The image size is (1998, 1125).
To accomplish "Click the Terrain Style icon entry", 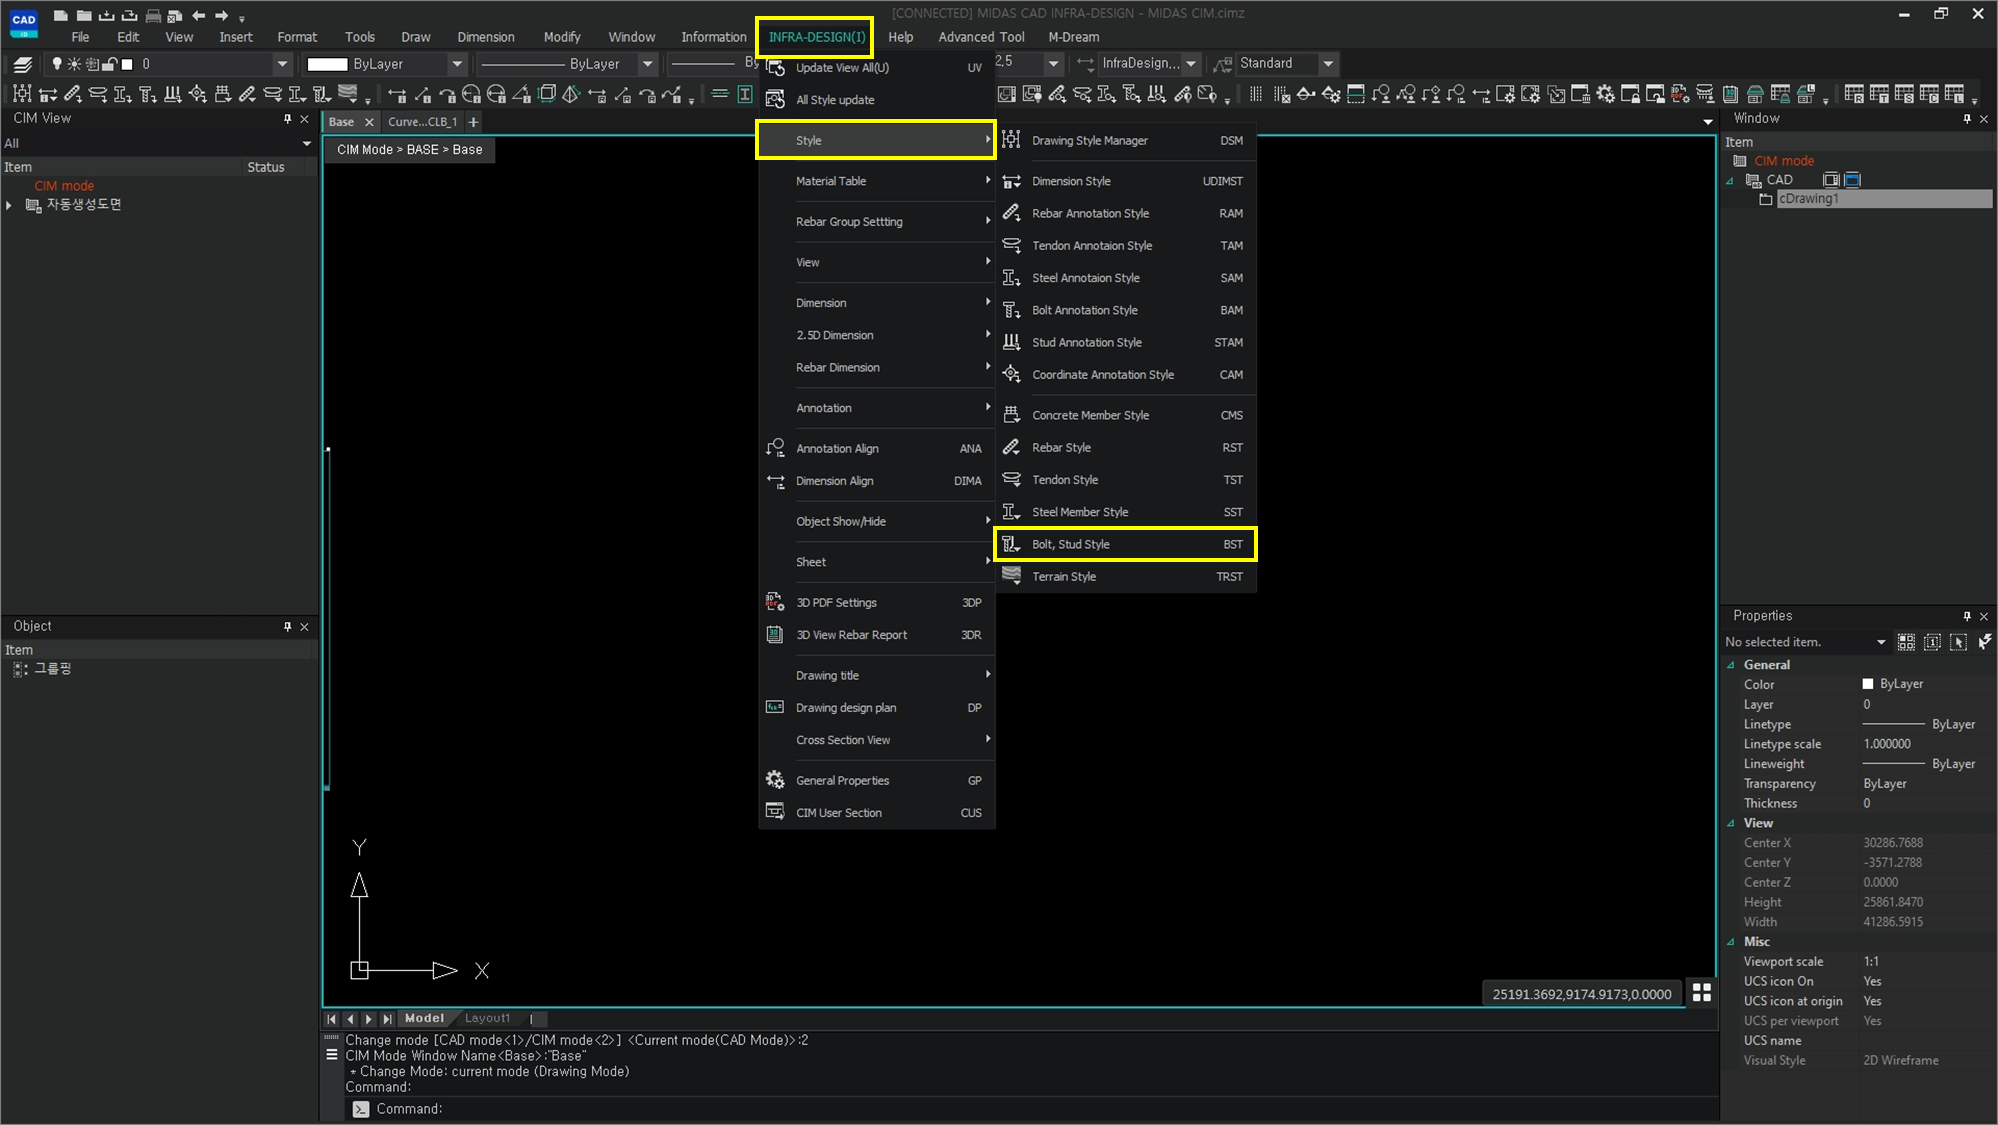I will (x=1011, y=576).
